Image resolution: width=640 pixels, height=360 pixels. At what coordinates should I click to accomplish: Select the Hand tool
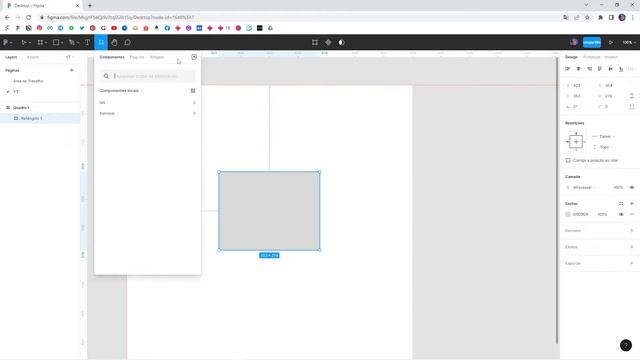point(114,42)
